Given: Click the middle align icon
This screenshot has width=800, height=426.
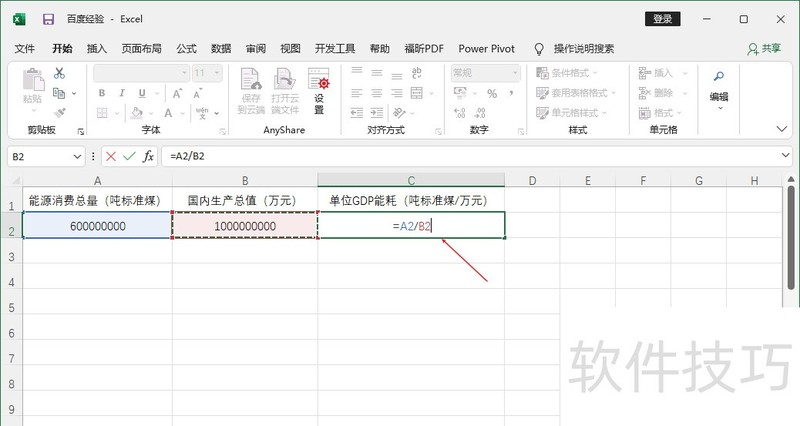Looking at the screenshot, I should [x=377, y=73].
